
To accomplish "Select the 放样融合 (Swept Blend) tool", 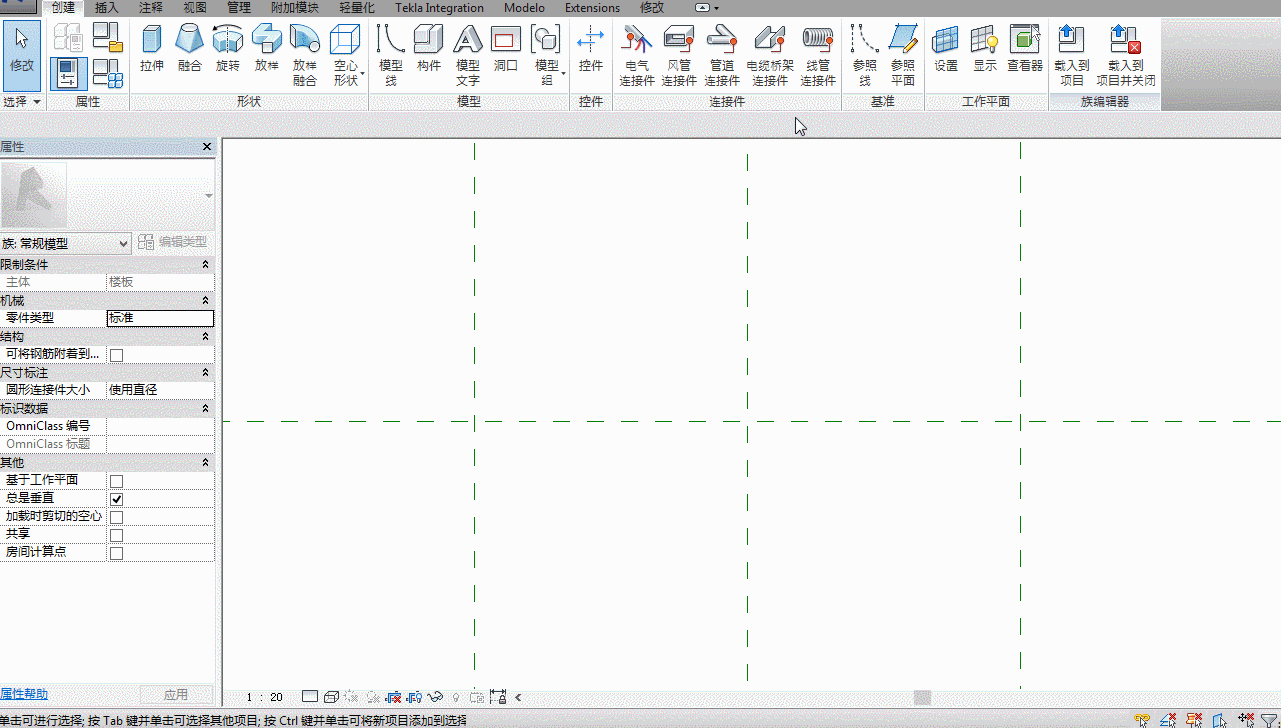I will tap(304, 55).
